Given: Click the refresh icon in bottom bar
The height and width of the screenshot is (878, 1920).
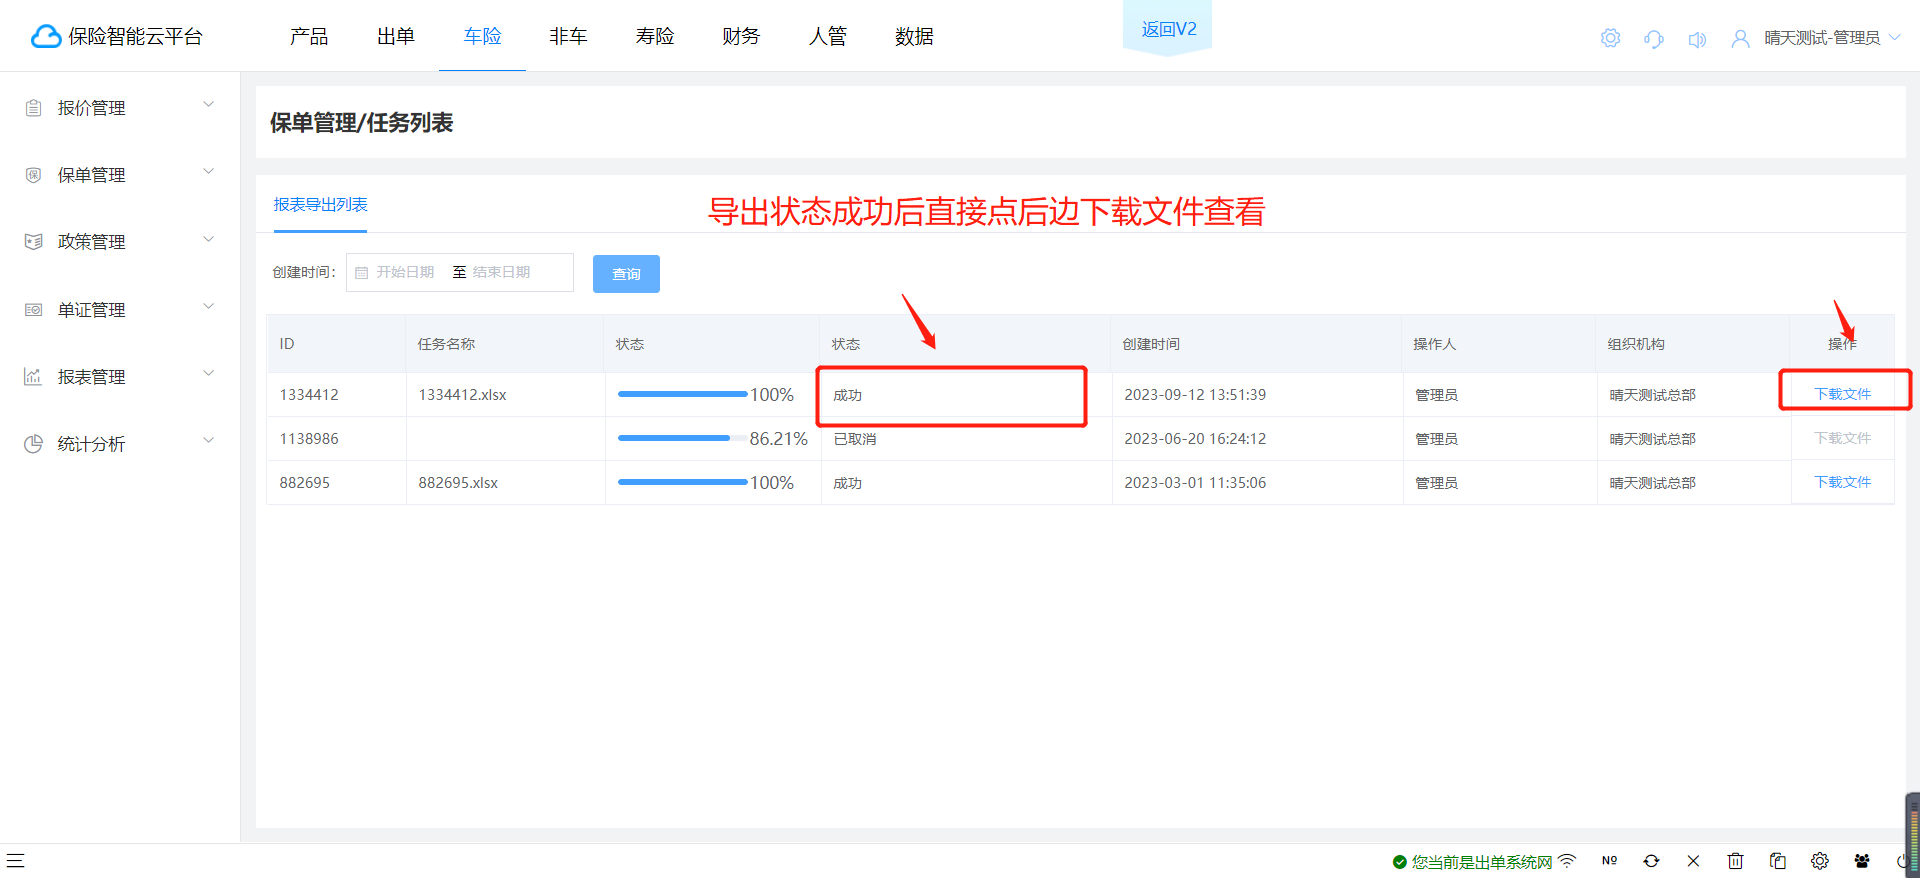Looking at the screenshot, I should click(x=1651, y=860).
